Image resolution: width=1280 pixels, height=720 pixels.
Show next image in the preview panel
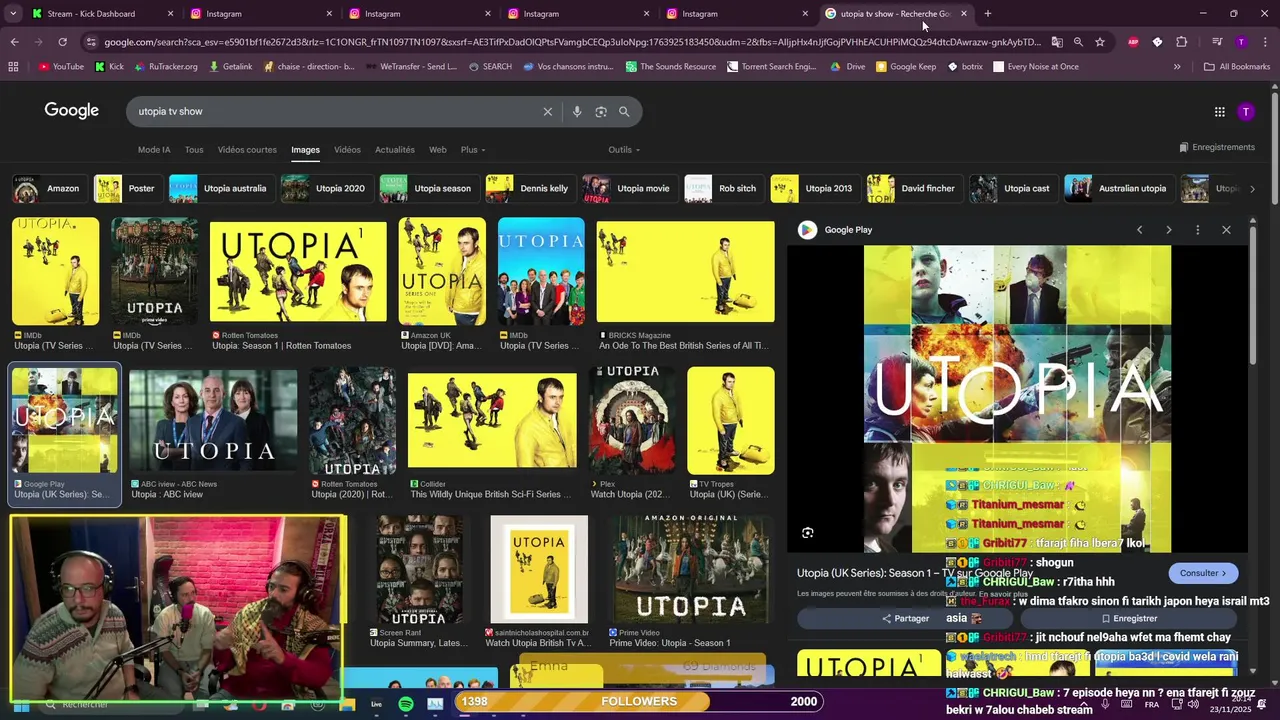pos(1168,230)
